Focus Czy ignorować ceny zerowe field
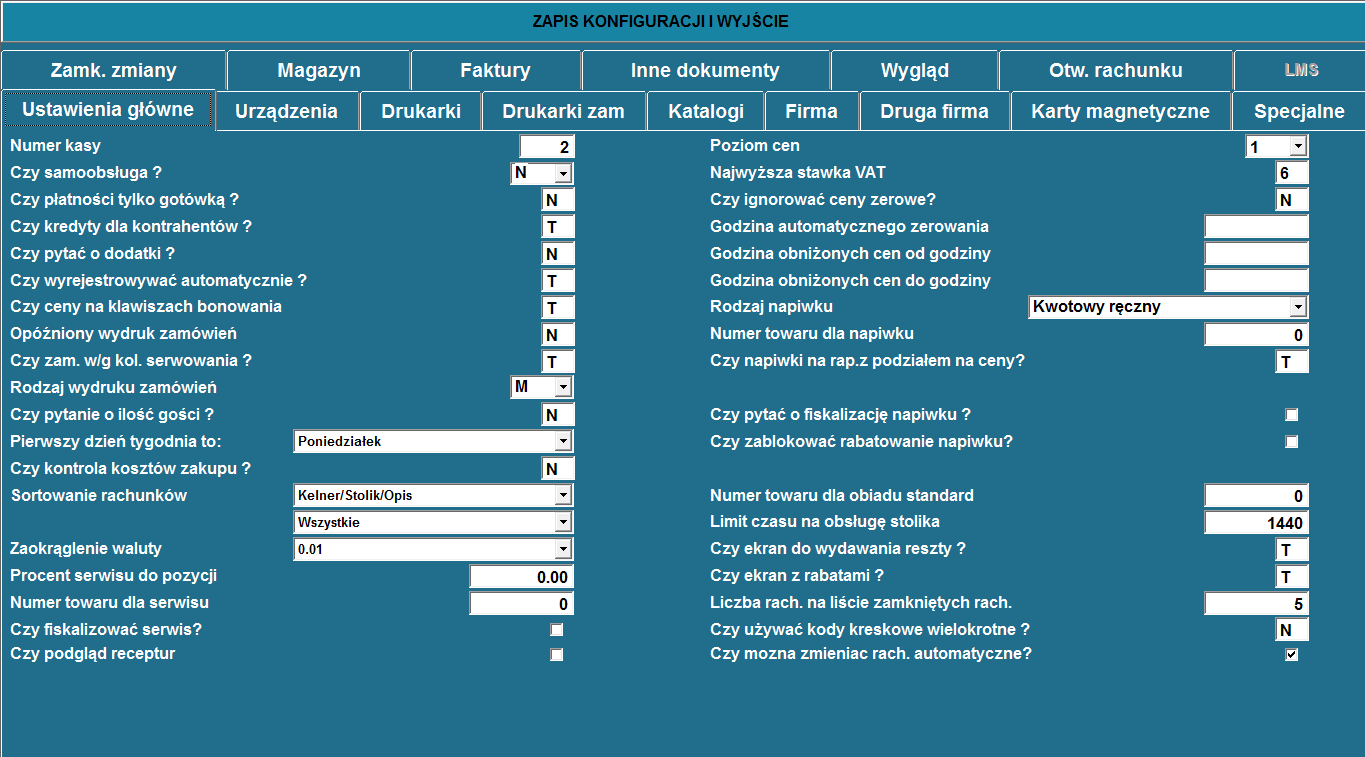The height and width of the screenshot is (757, 1365). (1292, 200)
